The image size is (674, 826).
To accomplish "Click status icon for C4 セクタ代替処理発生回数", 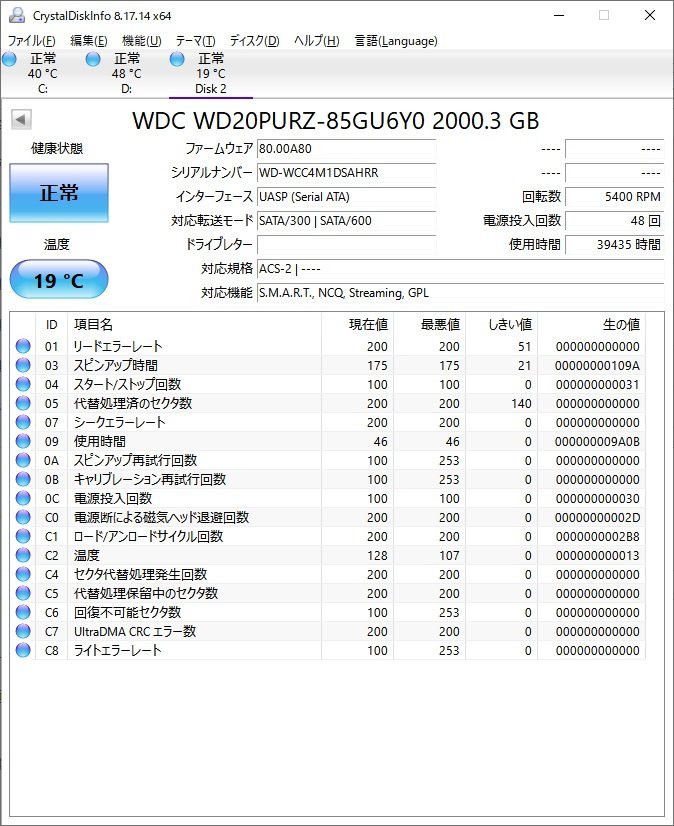I will coord(23,574).
